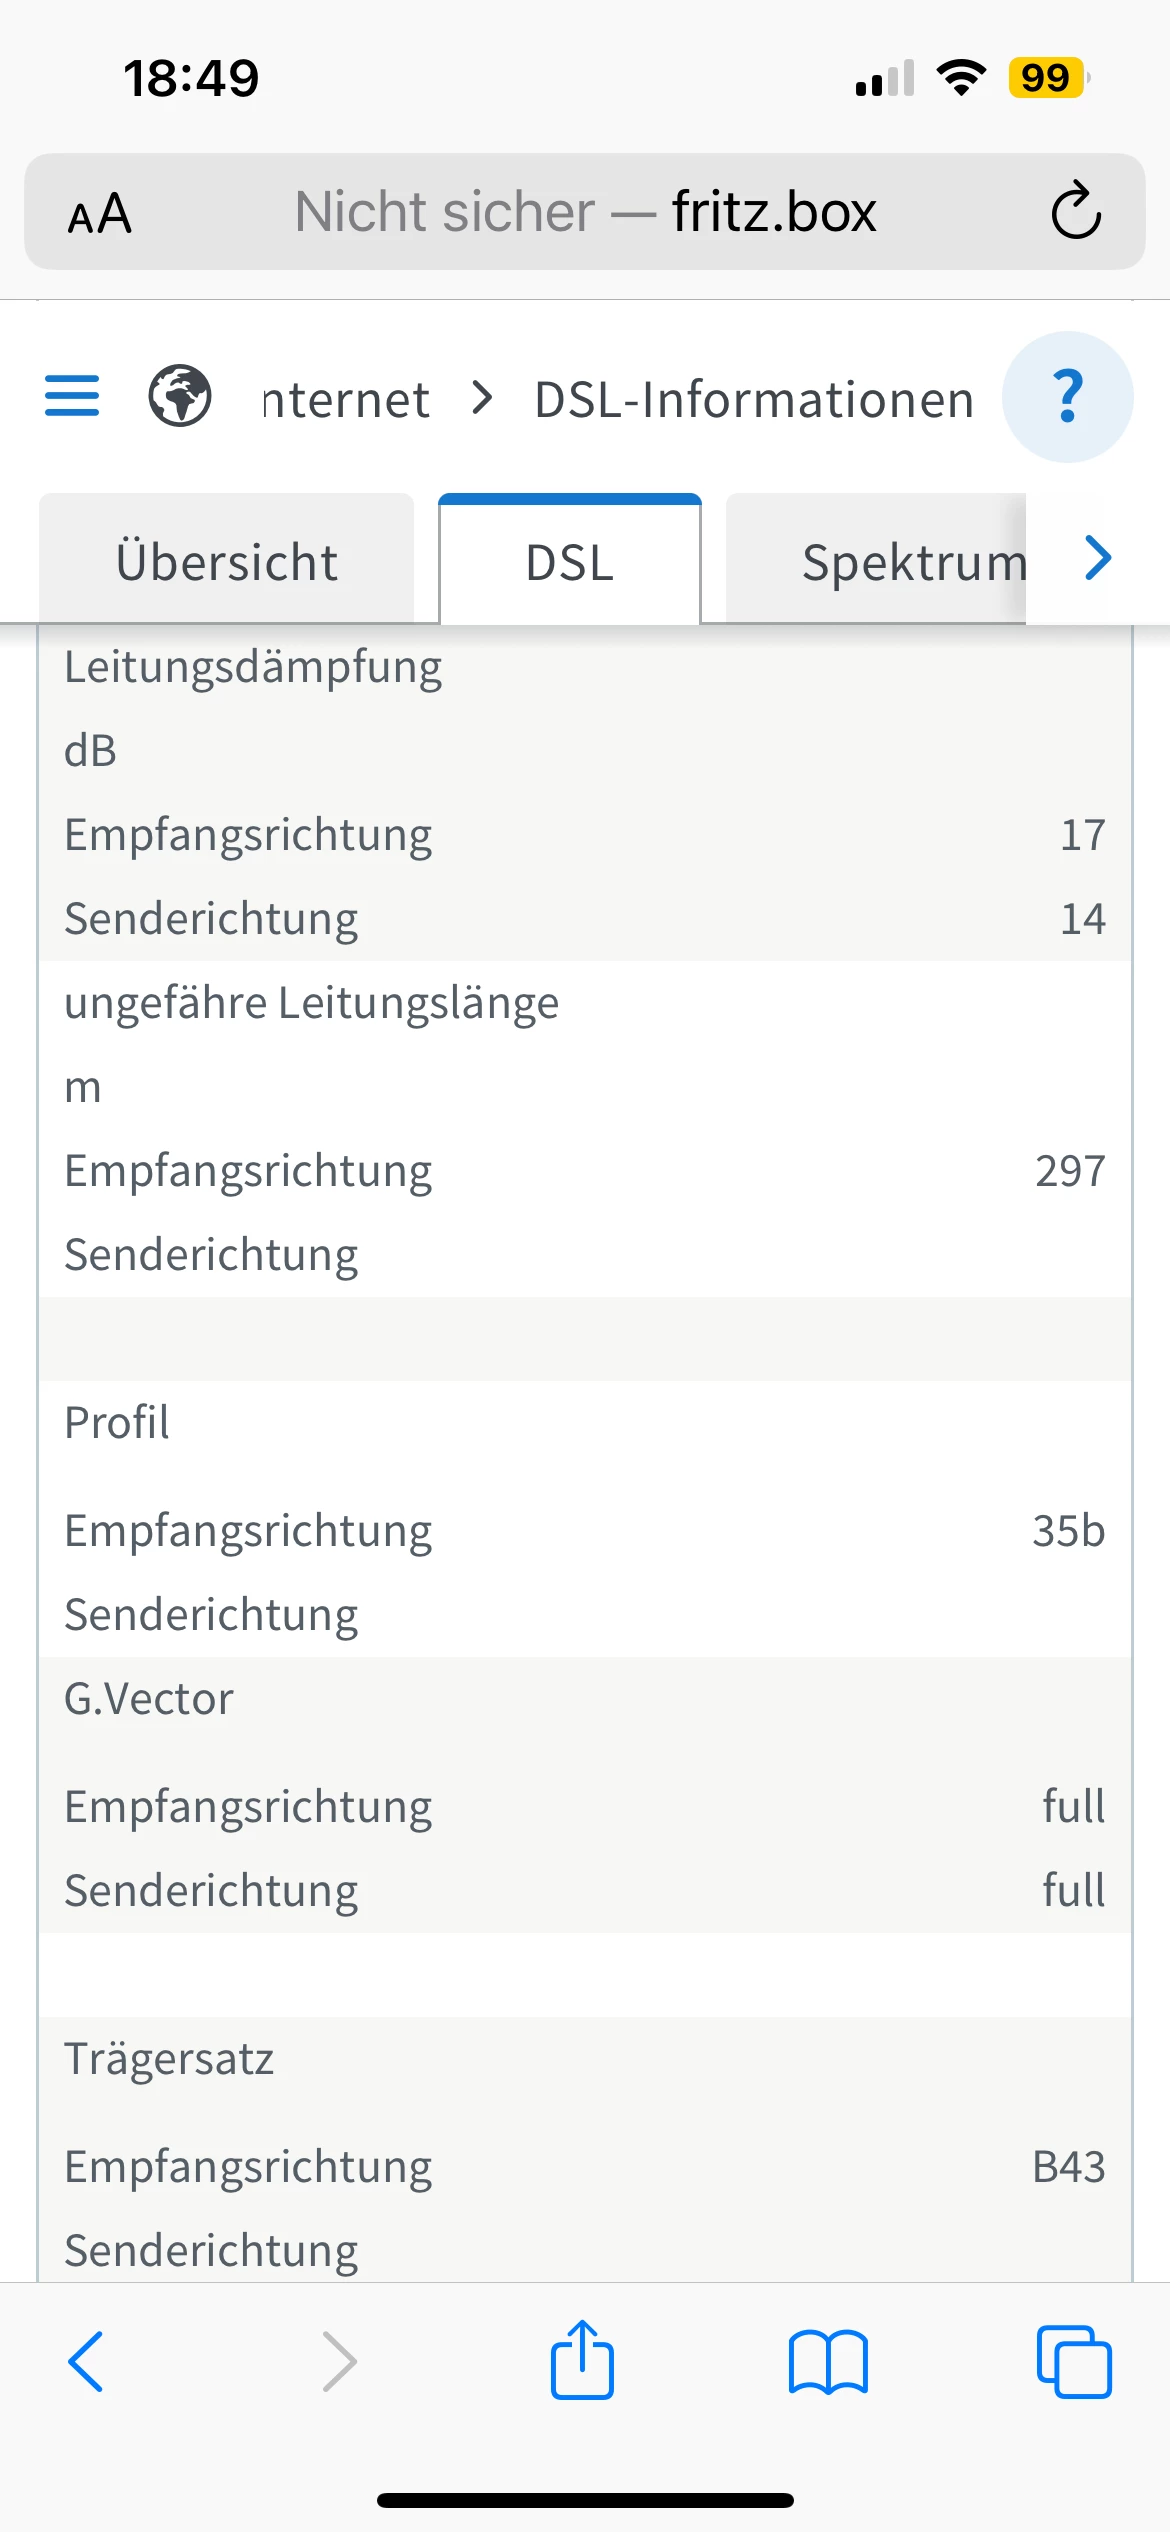Open the help question mark button
The width and height of the screenshot is (1170, 2532).
click(1067, 397)
